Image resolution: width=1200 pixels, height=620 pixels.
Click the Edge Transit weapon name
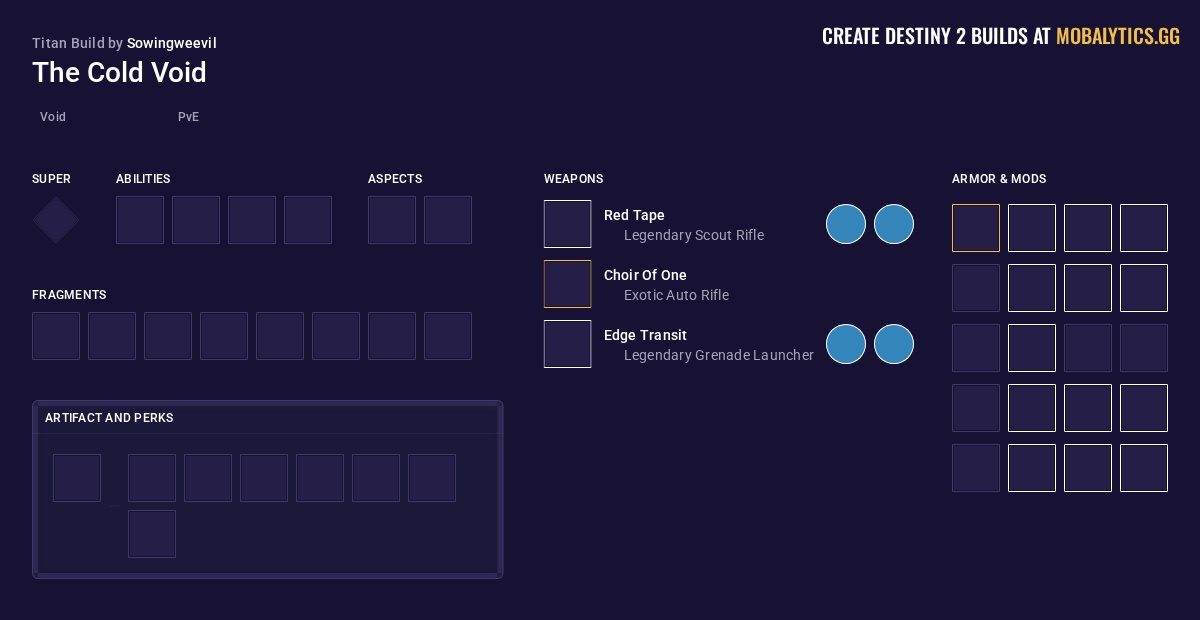point(645,335)
